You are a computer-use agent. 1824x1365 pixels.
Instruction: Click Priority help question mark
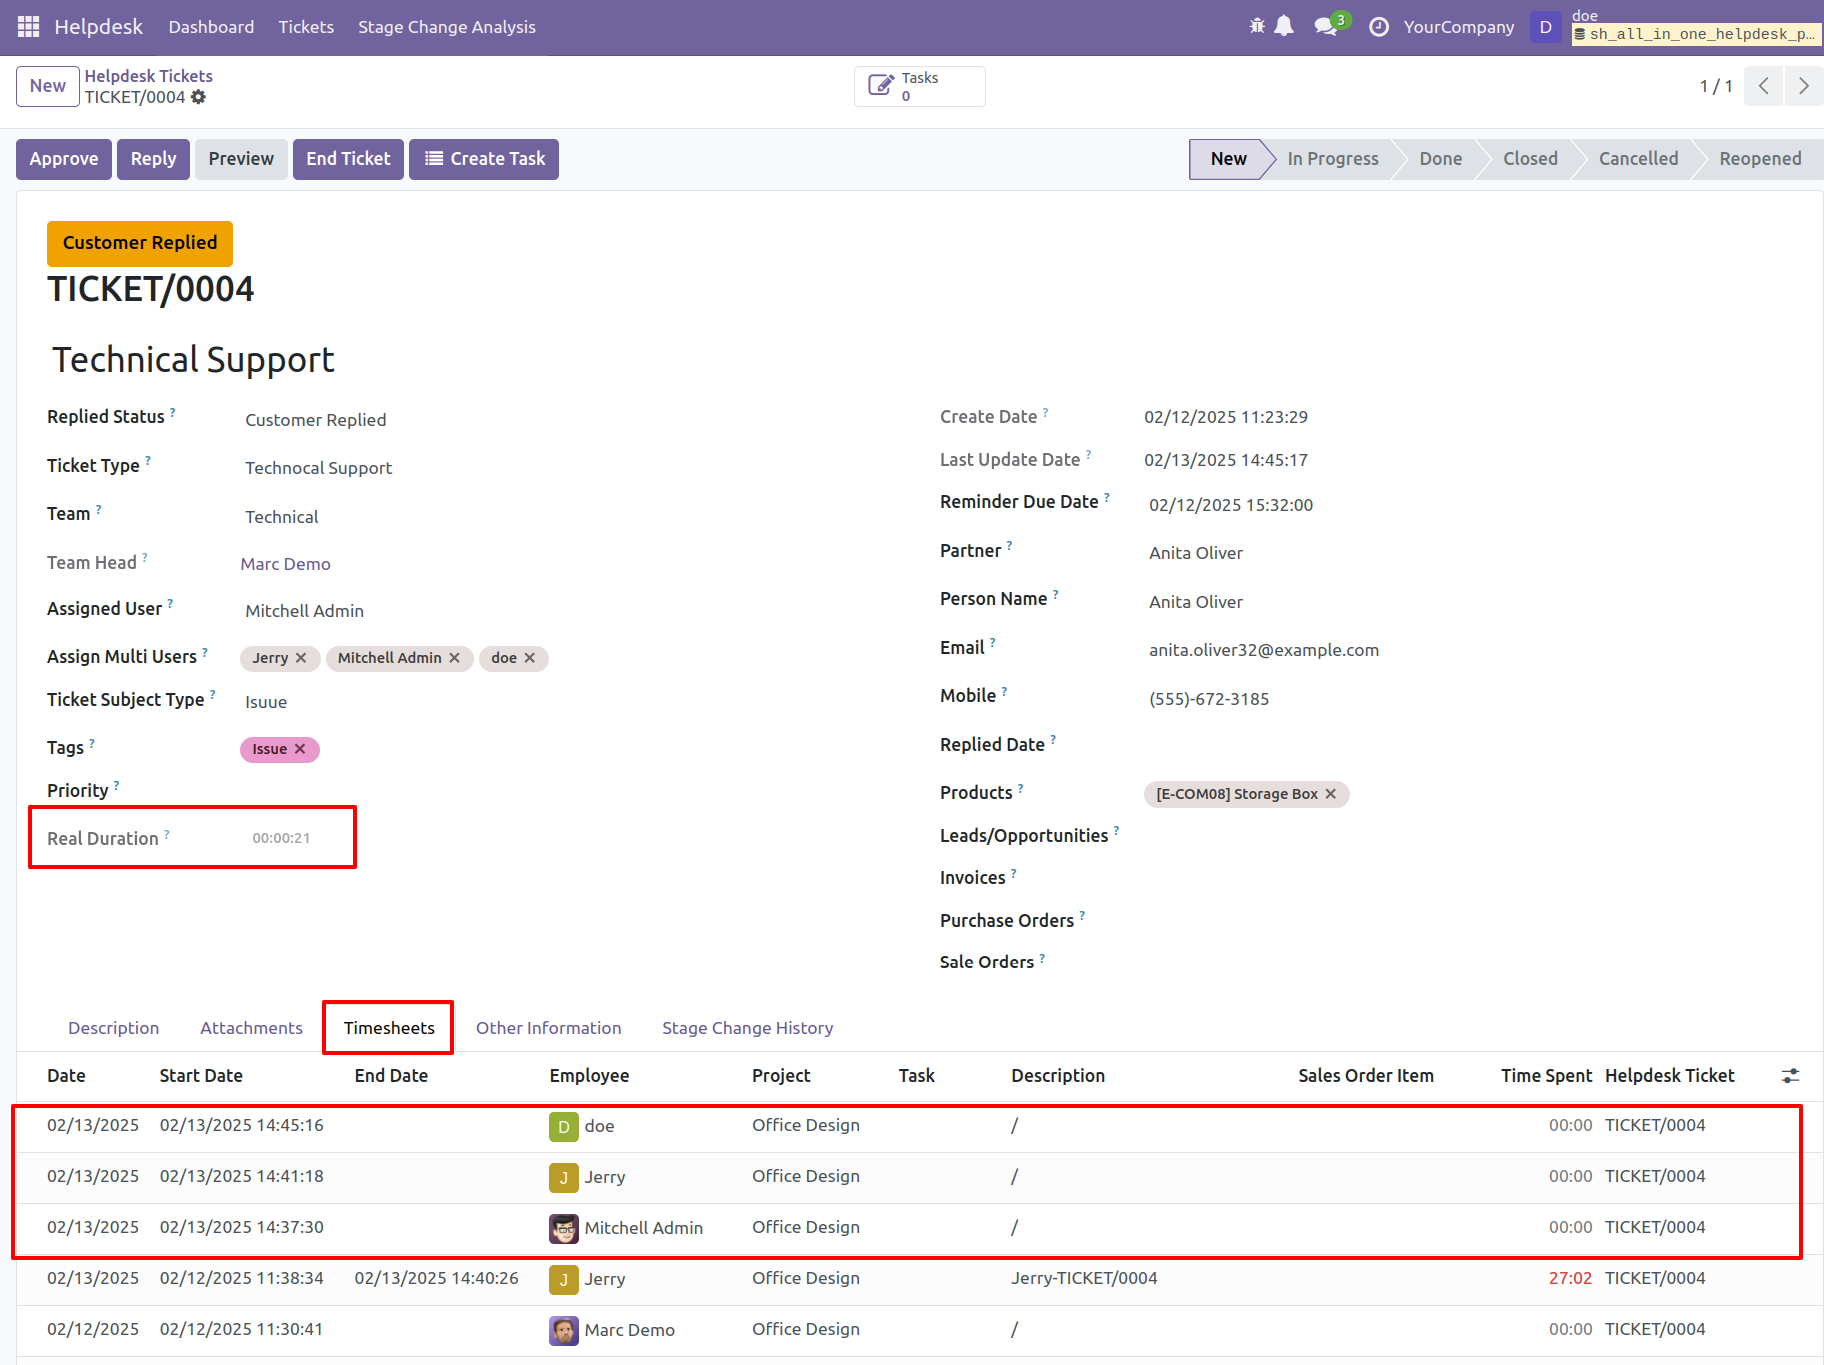click(116, 785)
